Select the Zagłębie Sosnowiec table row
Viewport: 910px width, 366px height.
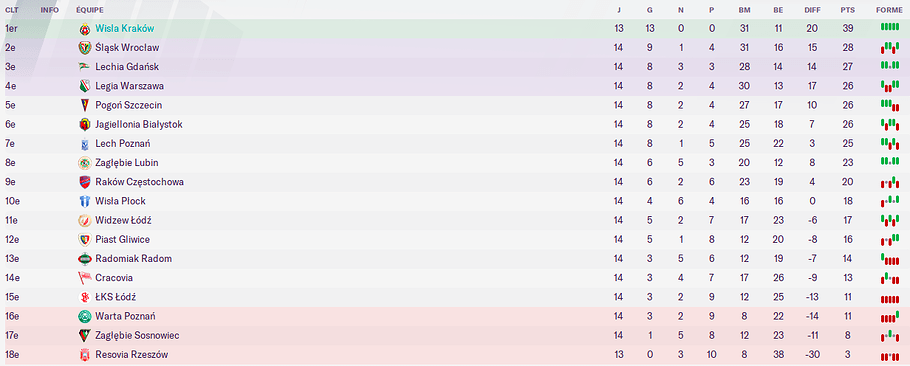click(x=455, y=335)
